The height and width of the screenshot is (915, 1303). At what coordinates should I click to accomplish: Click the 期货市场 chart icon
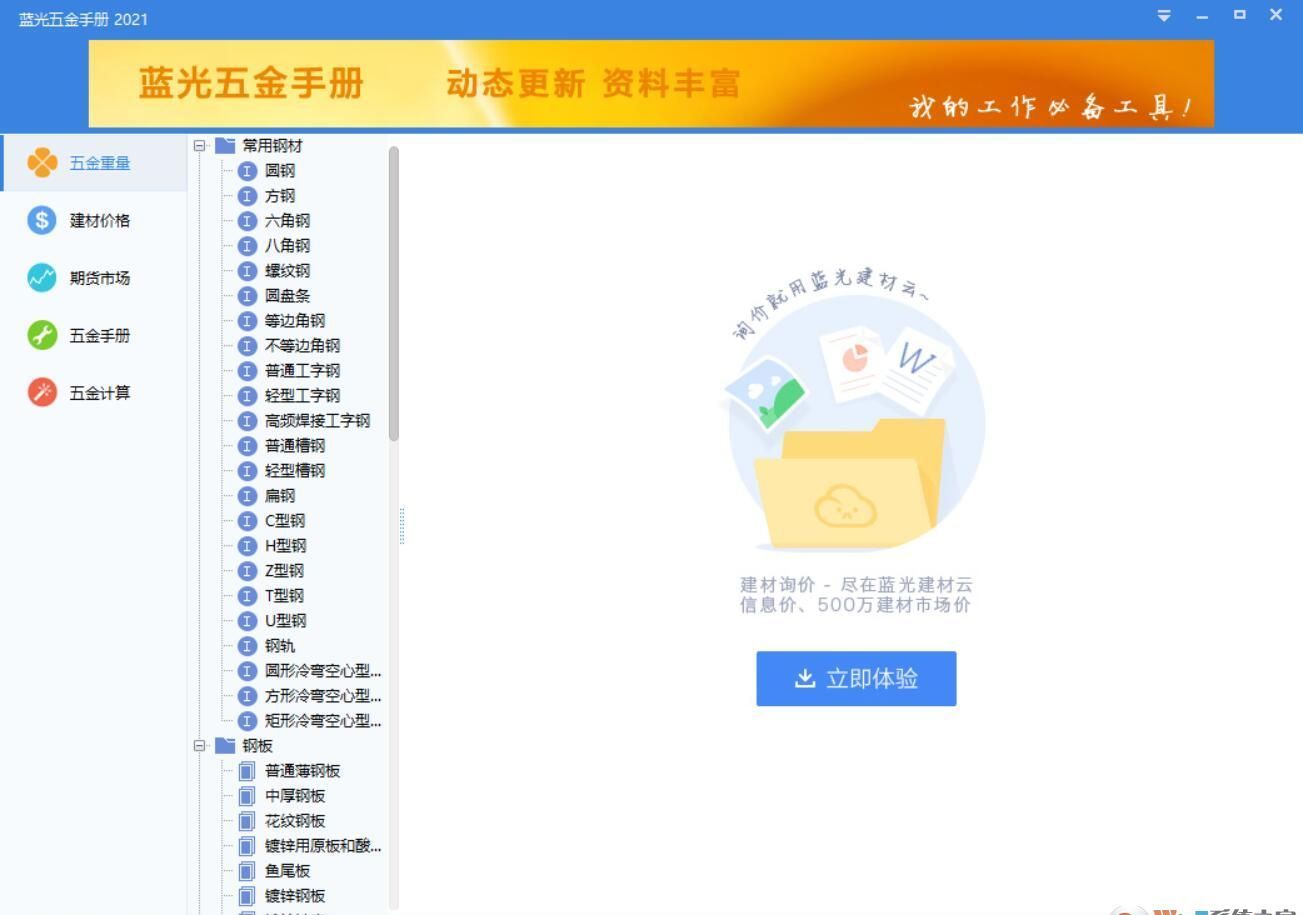pyautogui.click(x=42, y=278)
